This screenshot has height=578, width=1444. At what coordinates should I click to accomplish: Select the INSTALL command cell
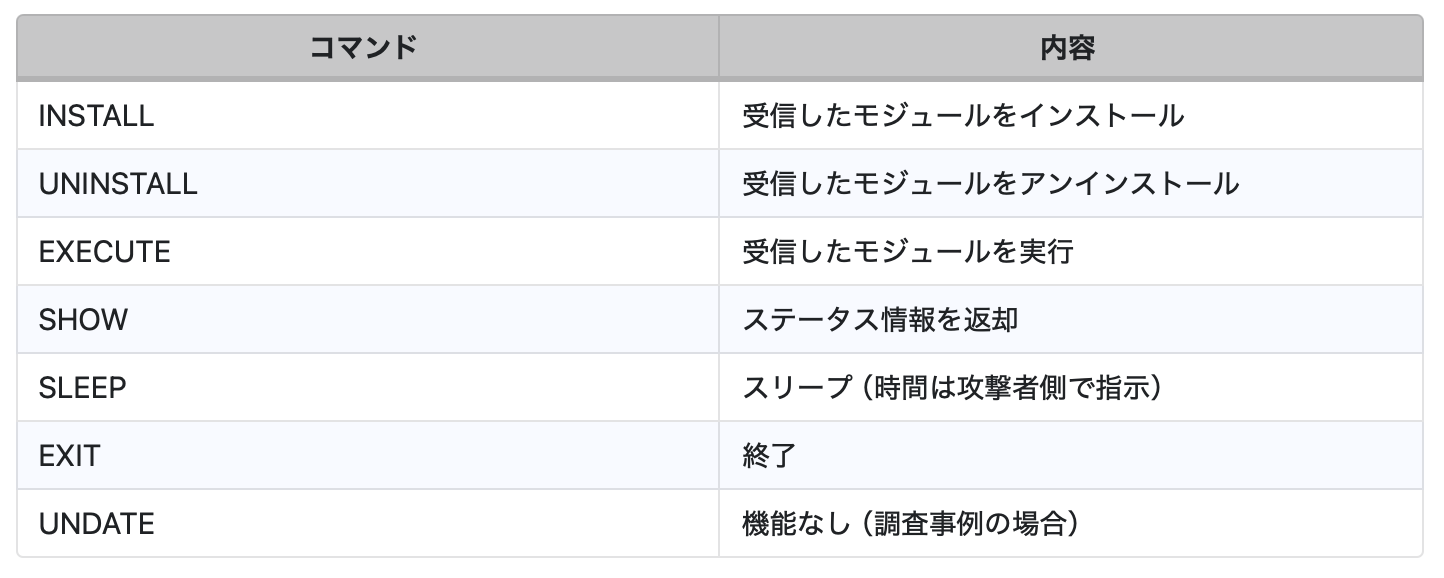click(x=96, y=116)
